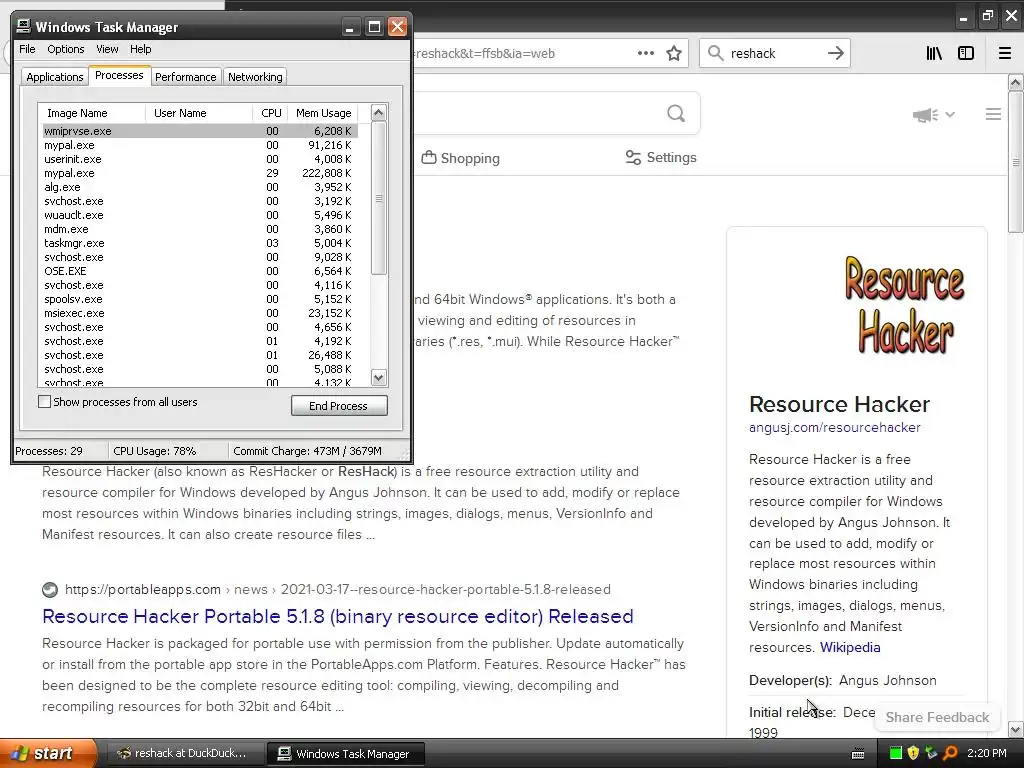
Task: Click process list scrollbar up arrow
Action: tap(379, 112)
